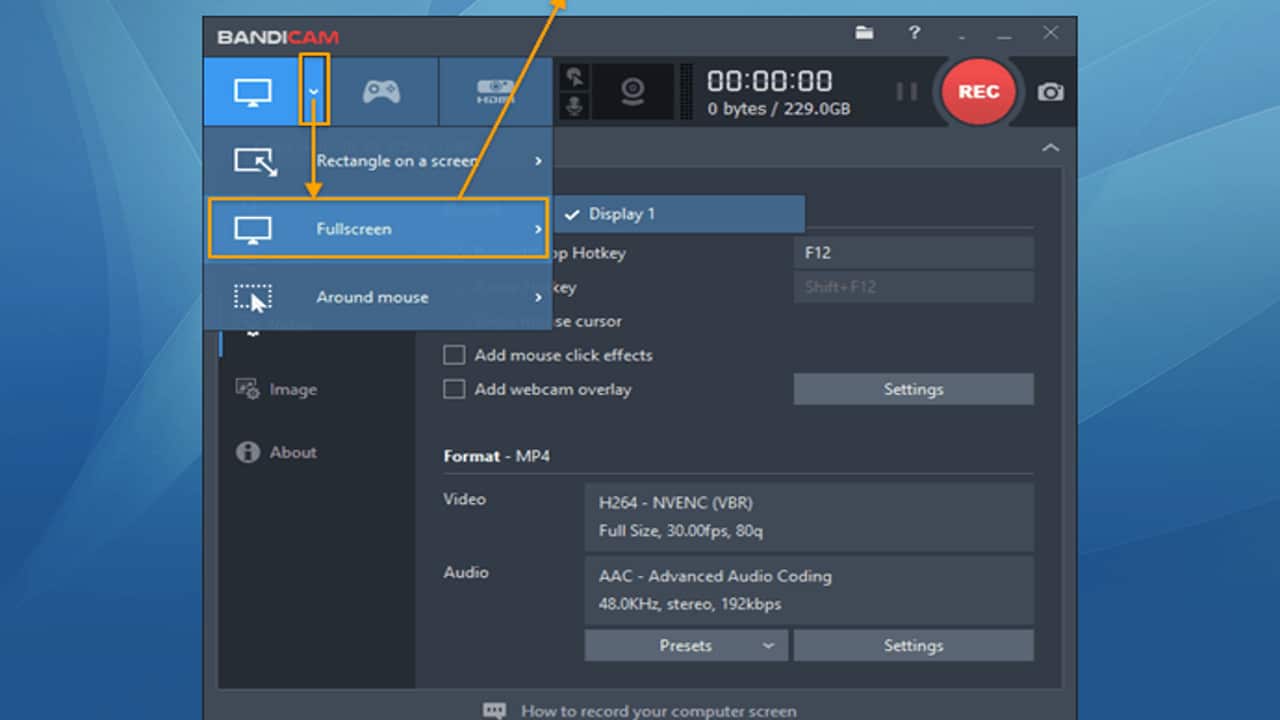Viewport: 1280px width, 720px height.
Task: Click the F12 hotkey field
Action: tap(913, 253)
